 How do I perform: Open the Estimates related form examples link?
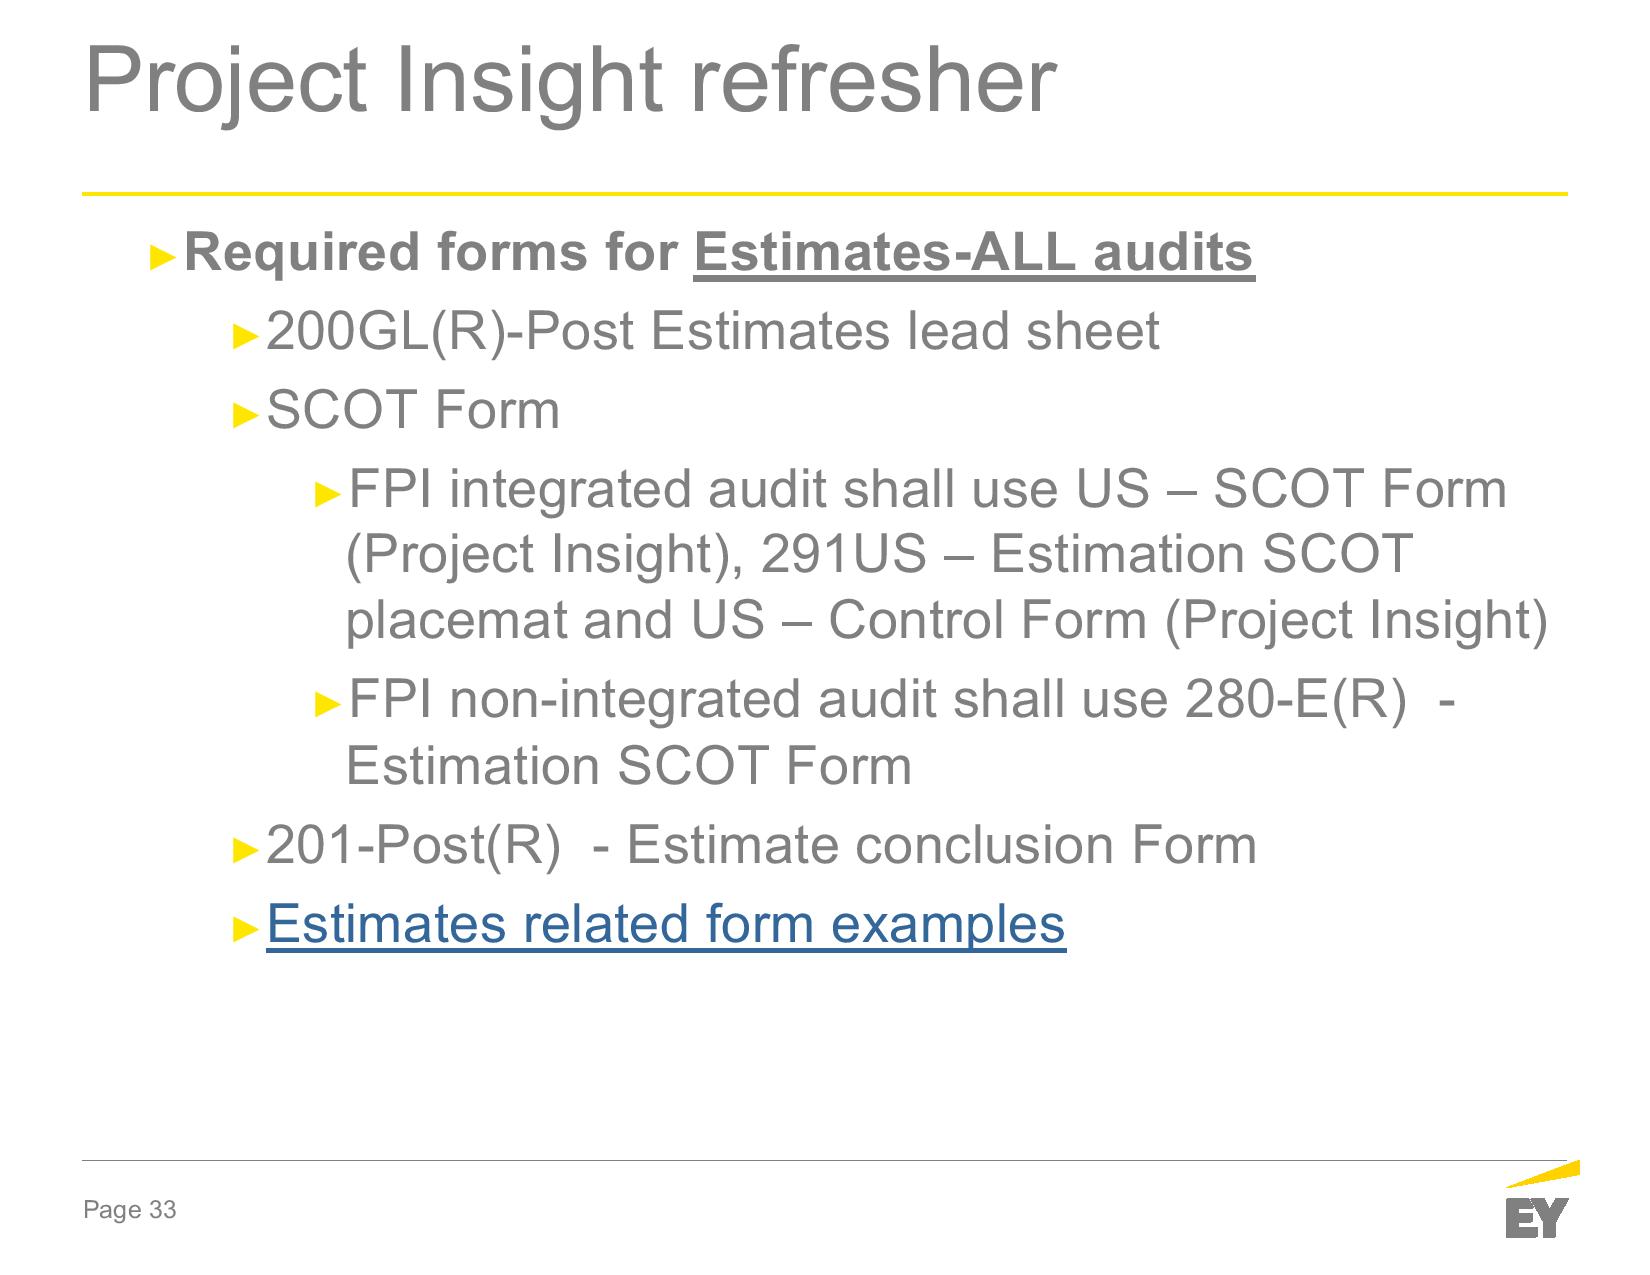[666, 923]
